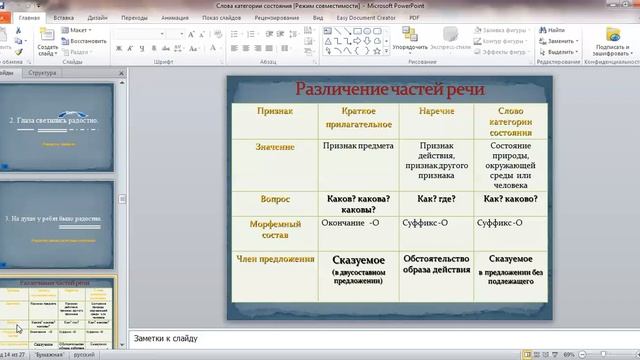The height and width of the screenshot is (360, 640).
Task: Apply text shadow formatting icon
Action: pos(154,49)
